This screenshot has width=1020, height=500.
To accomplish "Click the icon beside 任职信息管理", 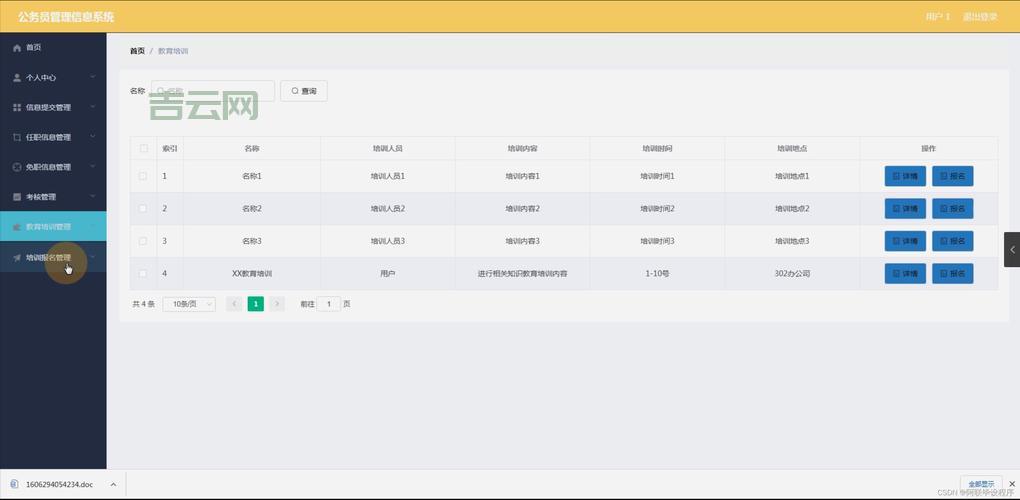I will (x=16, y=137).
